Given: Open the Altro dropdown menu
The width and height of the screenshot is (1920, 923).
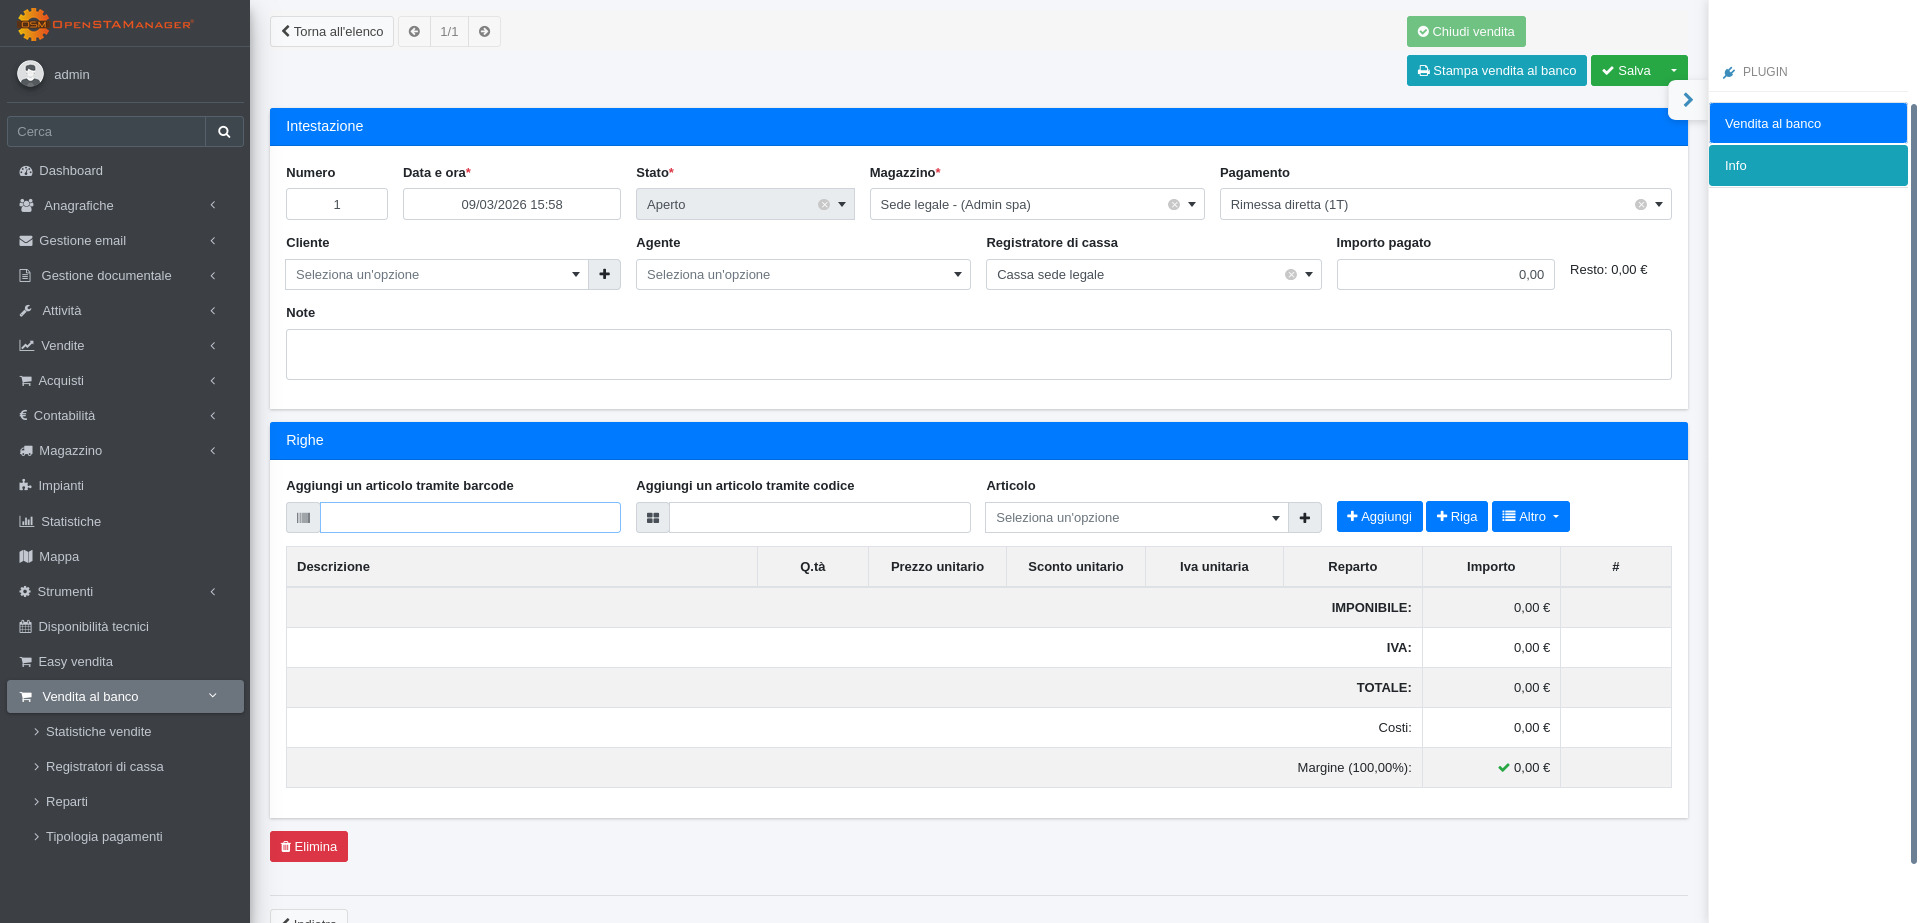Looking at the screenshot, I should 1530,517.
